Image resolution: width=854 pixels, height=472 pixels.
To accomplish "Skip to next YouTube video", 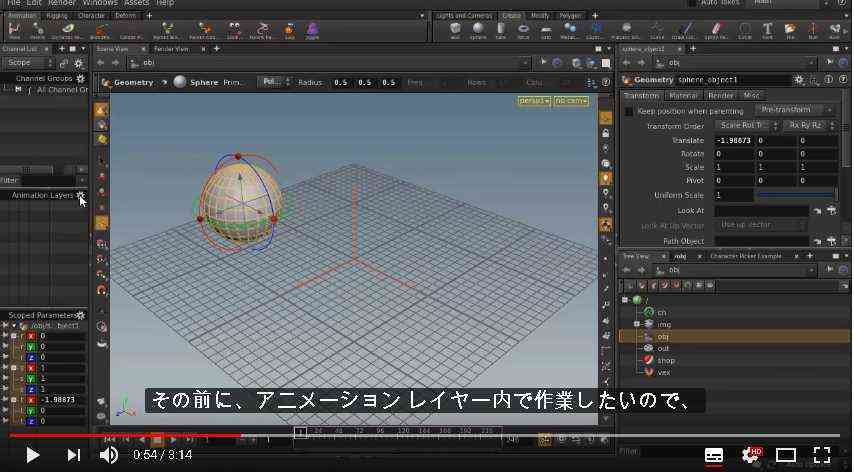I will [x=74, y=455].
